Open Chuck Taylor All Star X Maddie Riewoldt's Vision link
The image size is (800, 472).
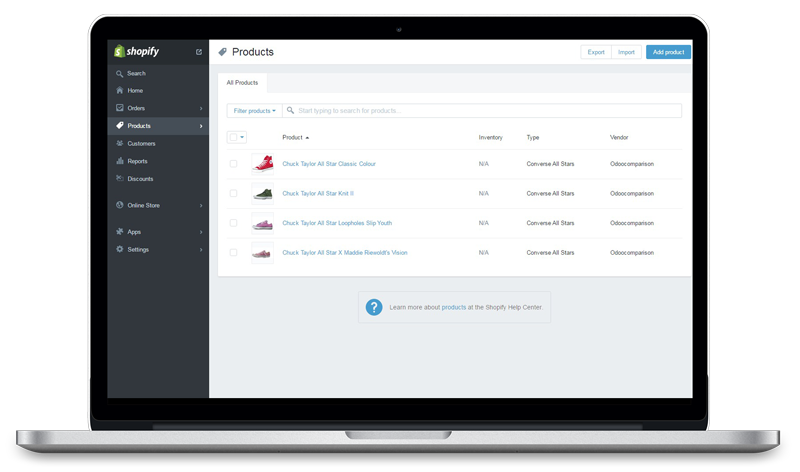pos(345,253)
